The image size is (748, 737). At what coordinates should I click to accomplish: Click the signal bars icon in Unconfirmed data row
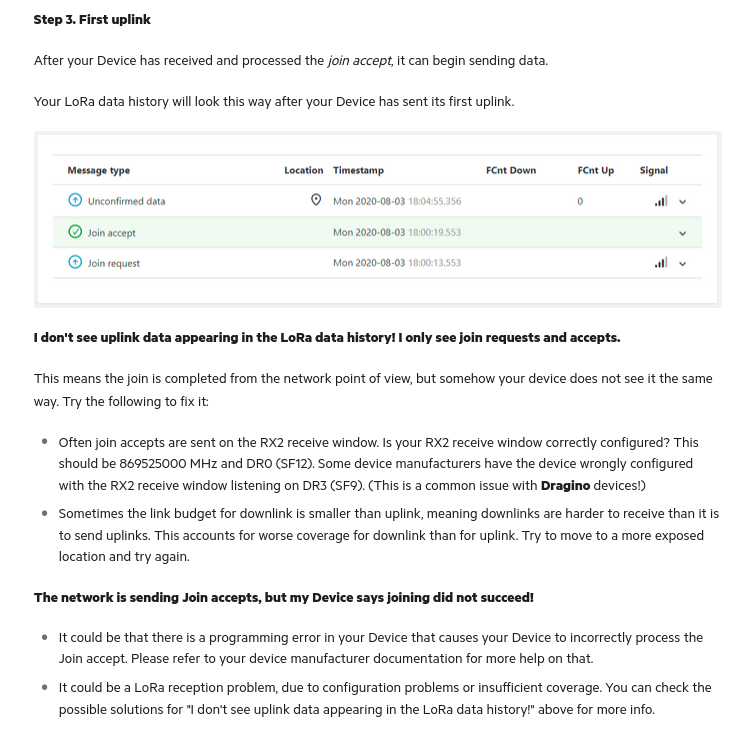tap(661, 201)
